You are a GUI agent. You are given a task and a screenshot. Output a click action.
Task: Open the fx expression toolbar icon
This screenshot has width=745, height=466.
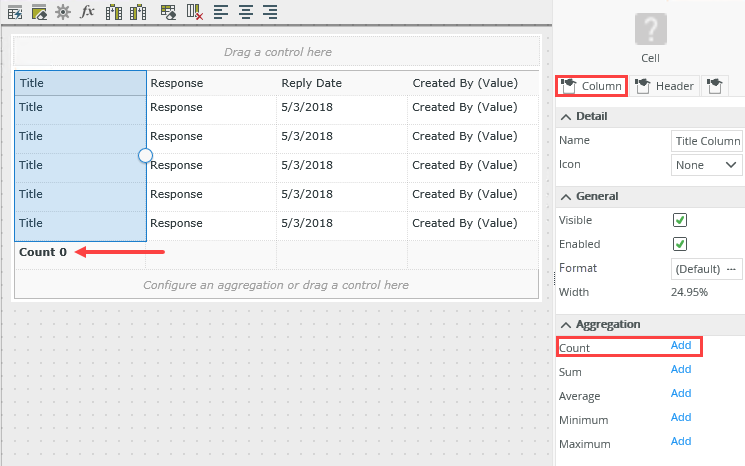(x=87, y=11)
